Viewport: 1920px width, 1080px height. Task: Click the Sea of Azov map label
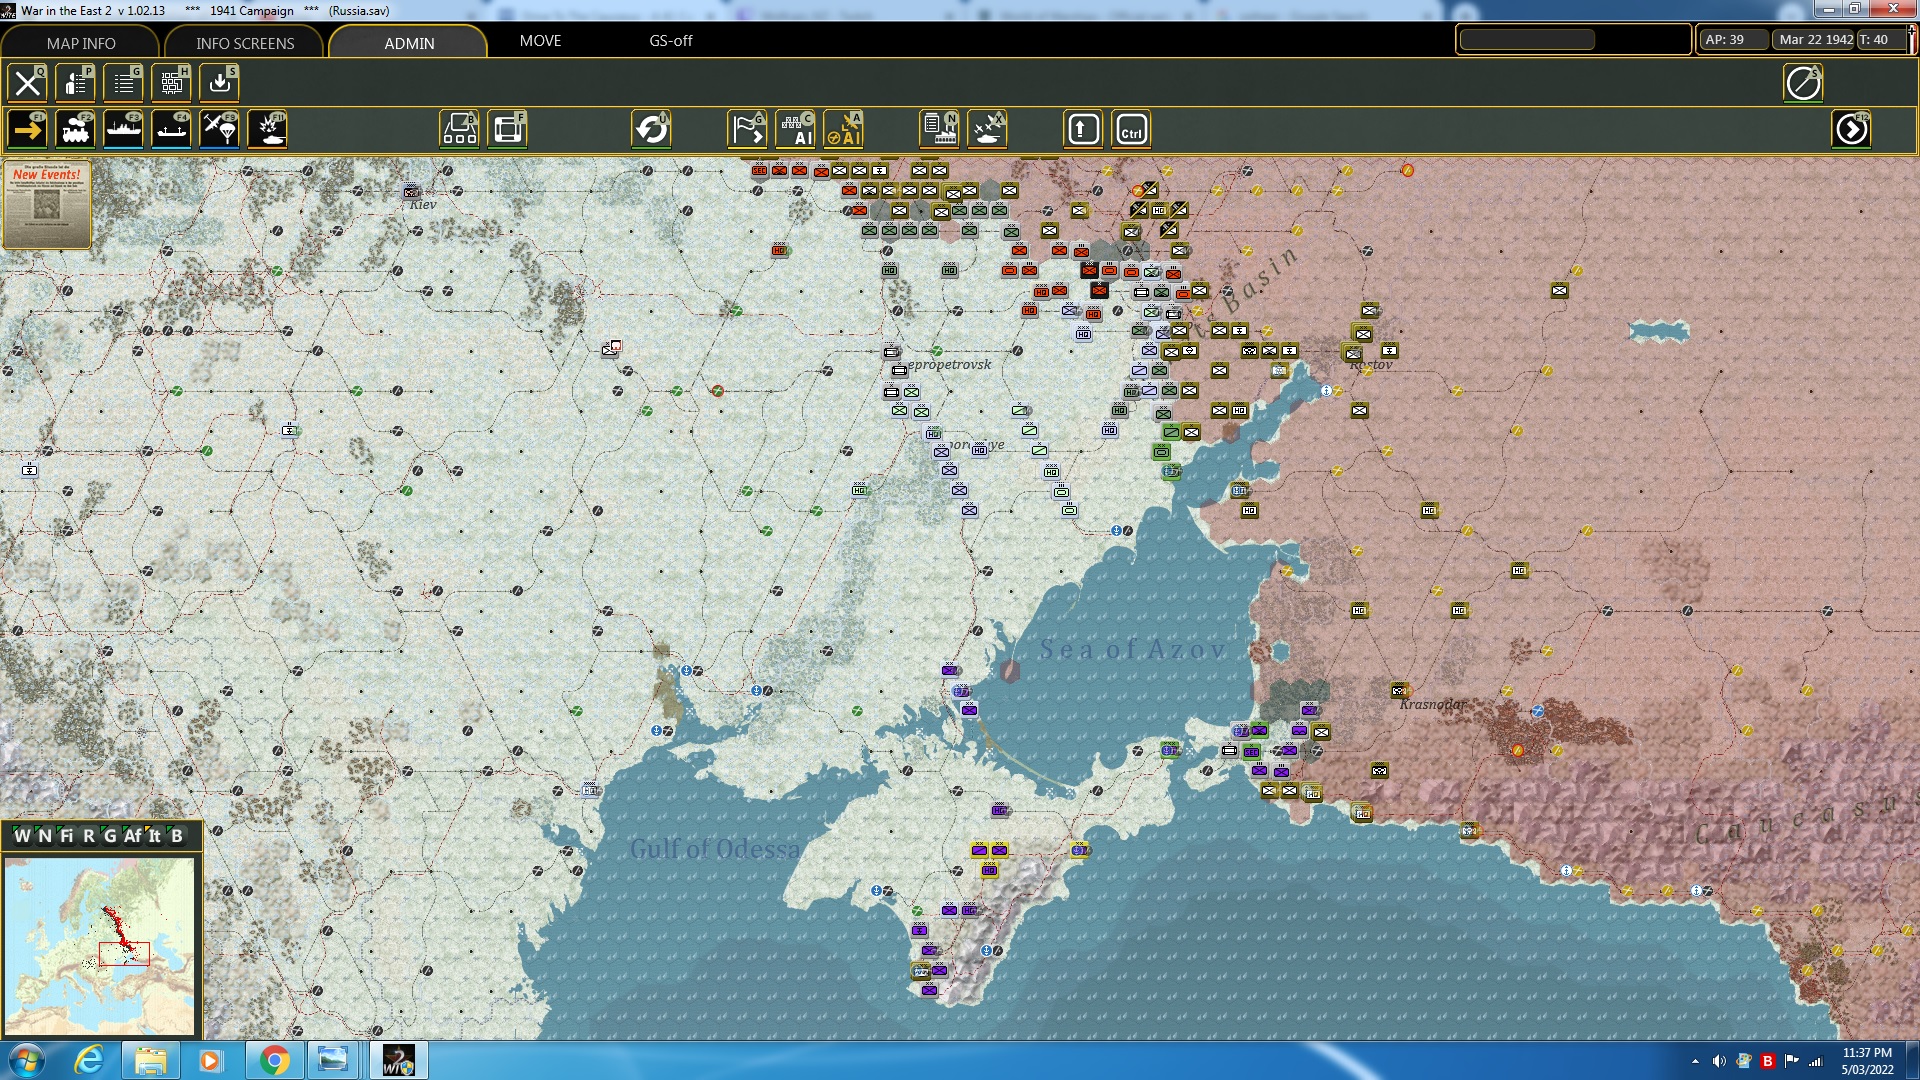pos(1132,650)
